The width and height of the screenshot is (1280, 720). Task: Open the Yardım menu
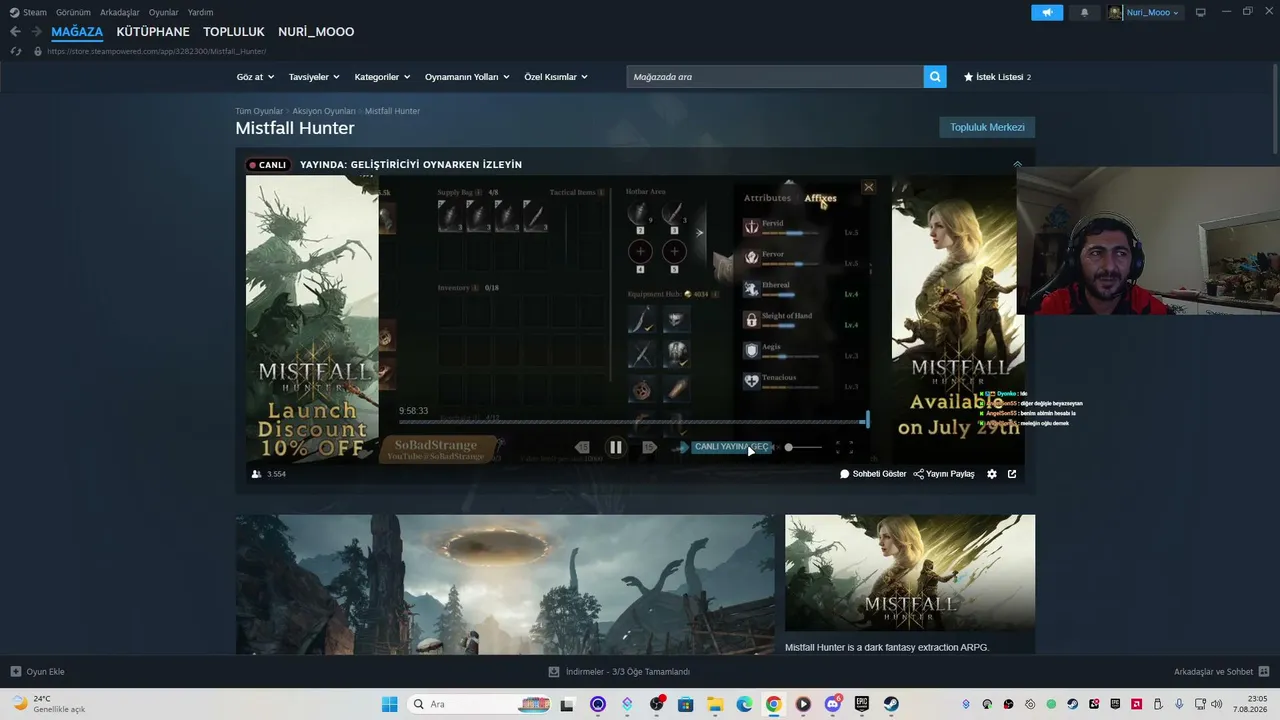click(x=201, y=13)
